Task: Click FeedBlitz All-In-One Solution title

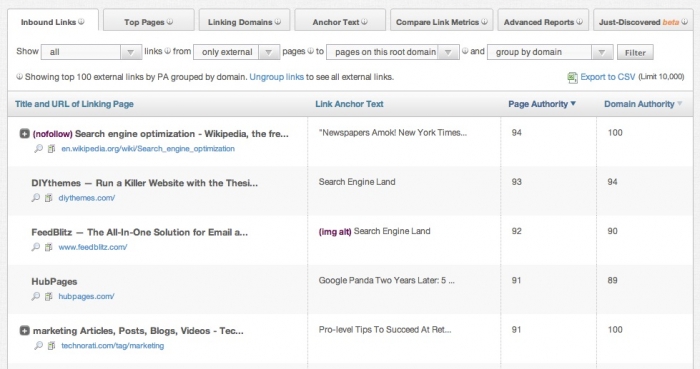Action: 139,232
